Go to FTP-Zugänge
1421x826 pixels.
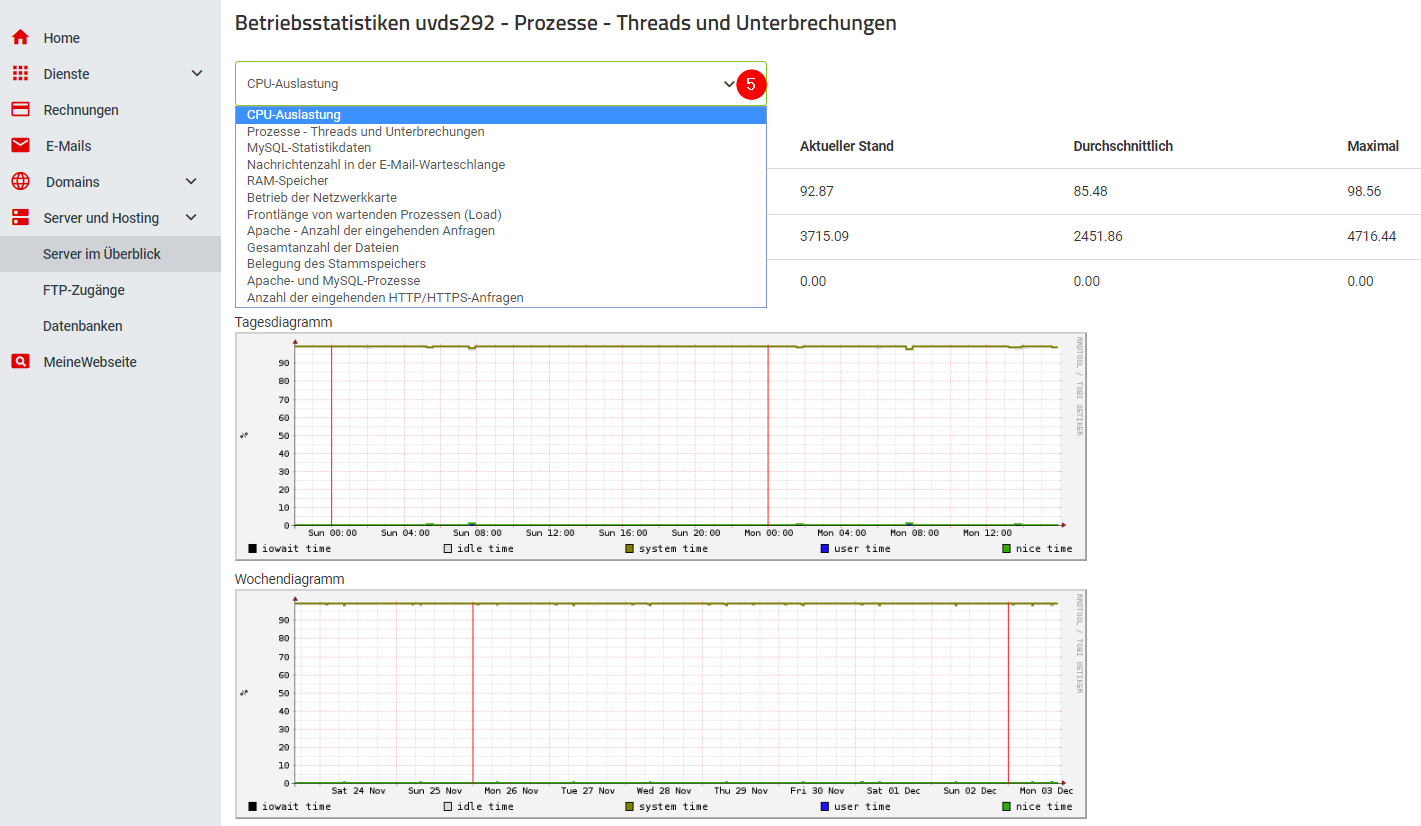coord(84,290)
